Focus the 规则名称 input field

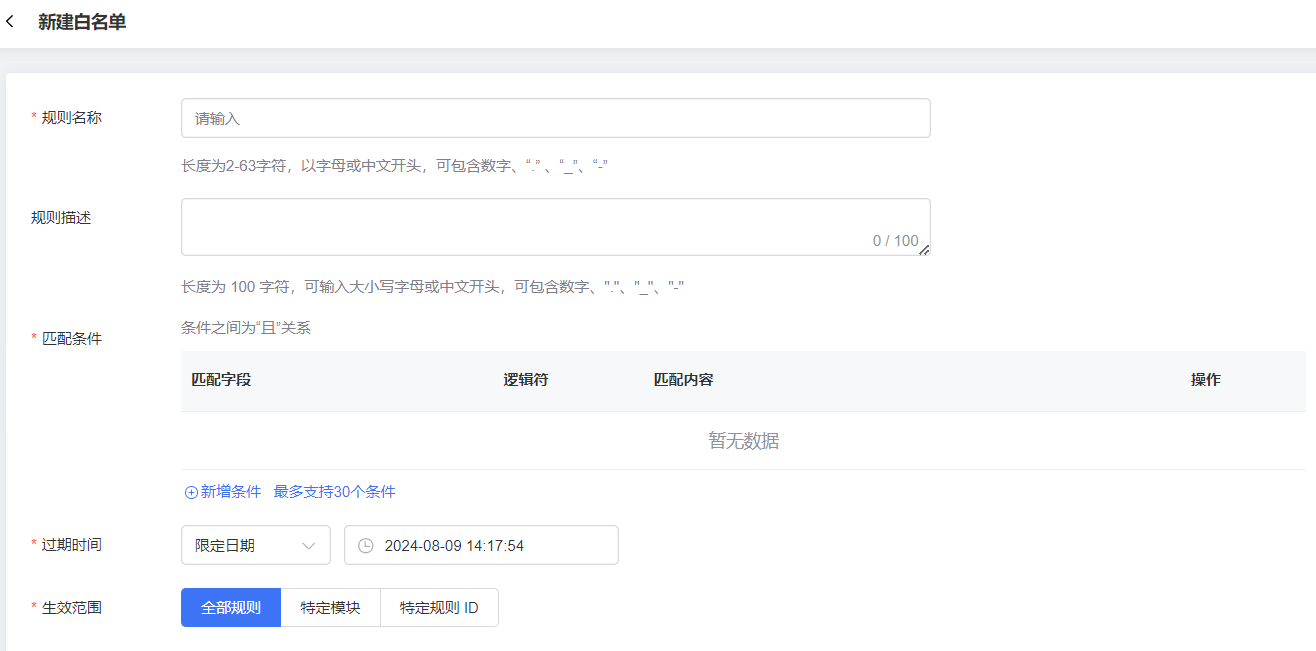555,118
